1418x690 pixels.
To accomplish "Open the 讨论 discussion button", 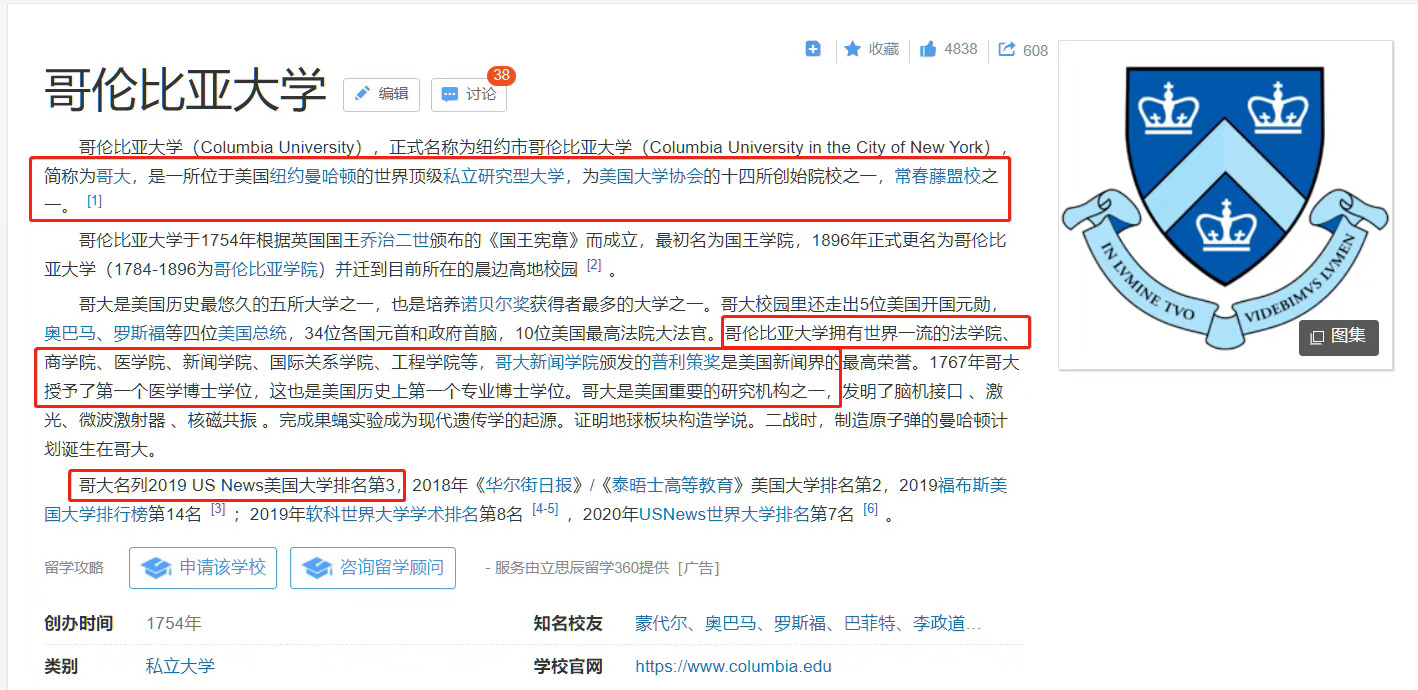I will tap(469, 94).
